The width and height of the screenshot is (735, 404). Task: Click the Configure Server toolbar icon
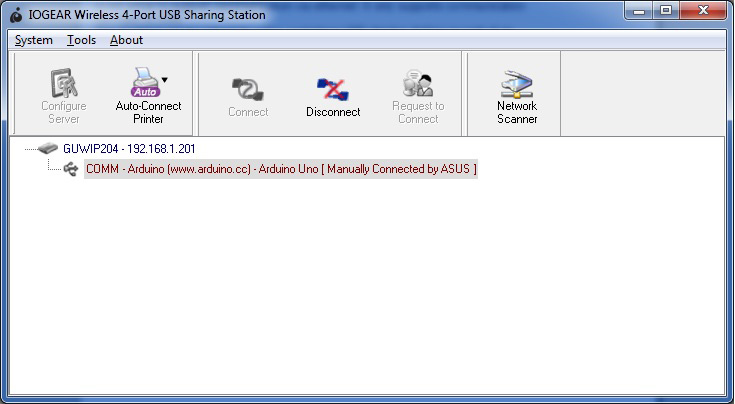(x=64, y=83)
